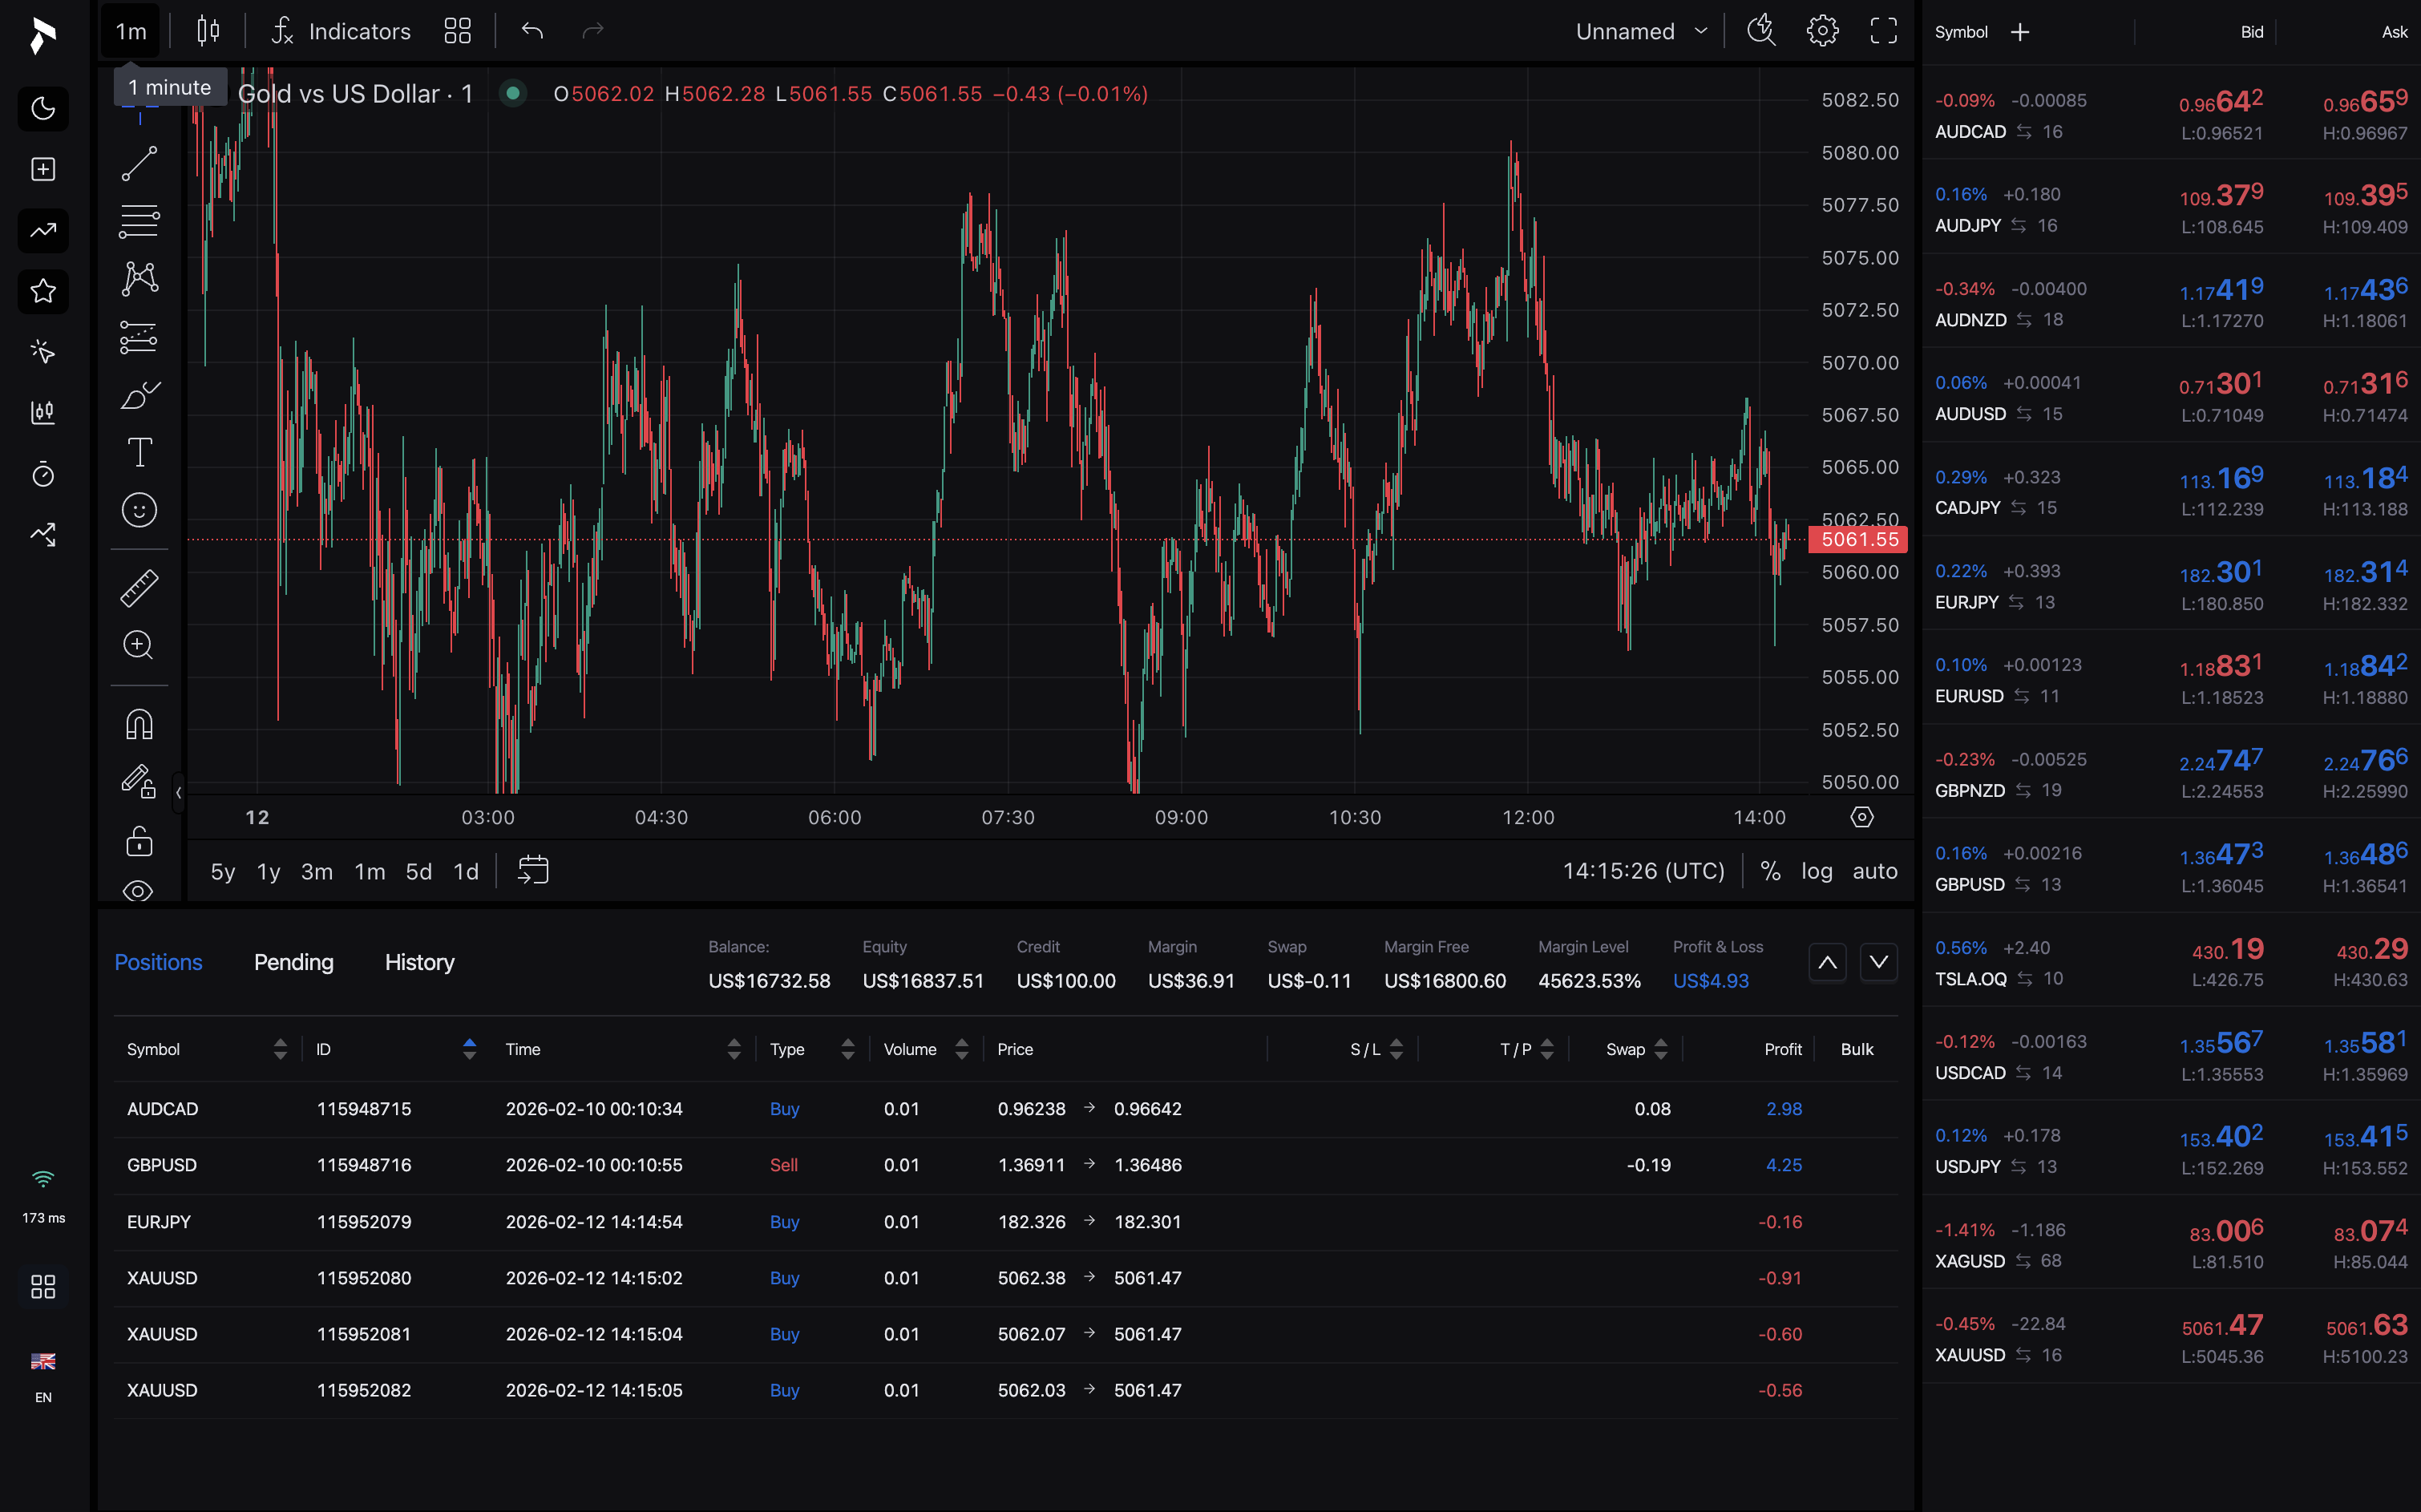Hide all drawings with the eye icon

click(139, 891)
